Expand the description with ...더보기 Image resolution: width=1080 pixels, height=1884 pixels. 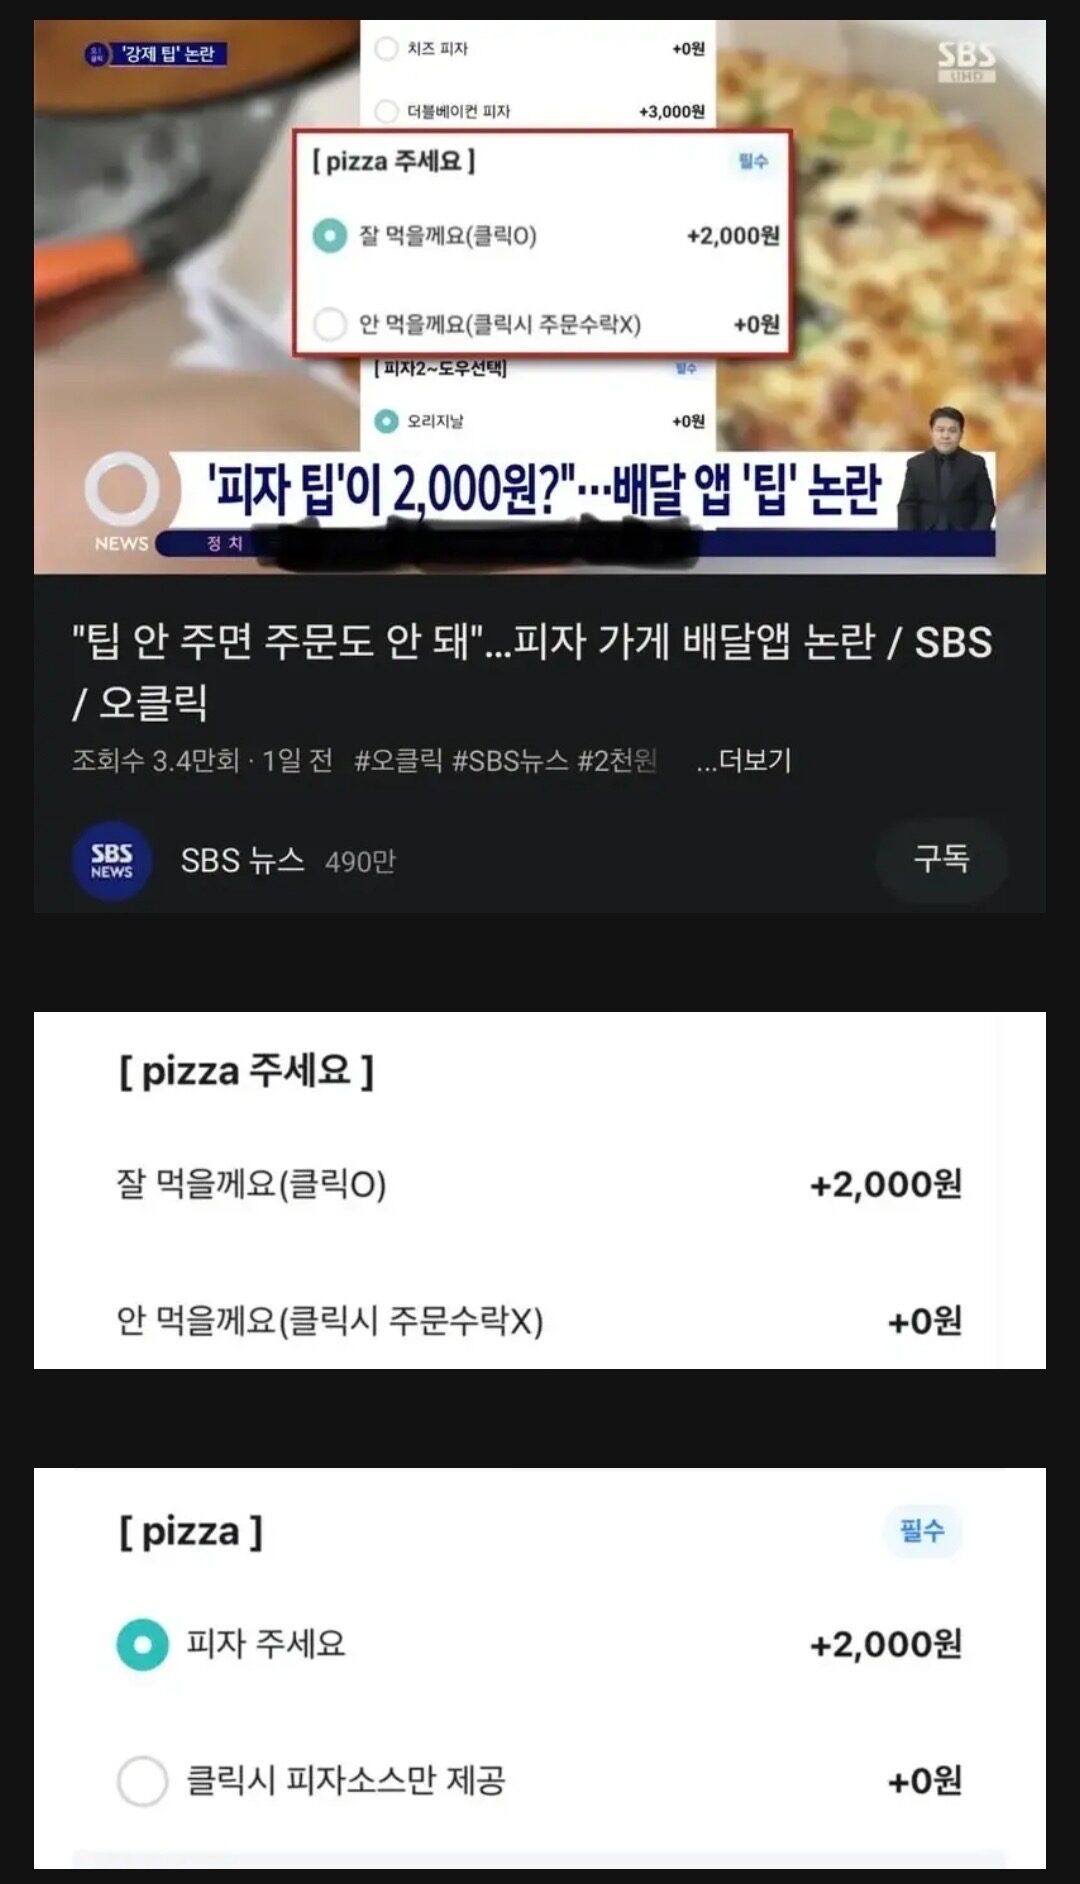coord(744,760)
